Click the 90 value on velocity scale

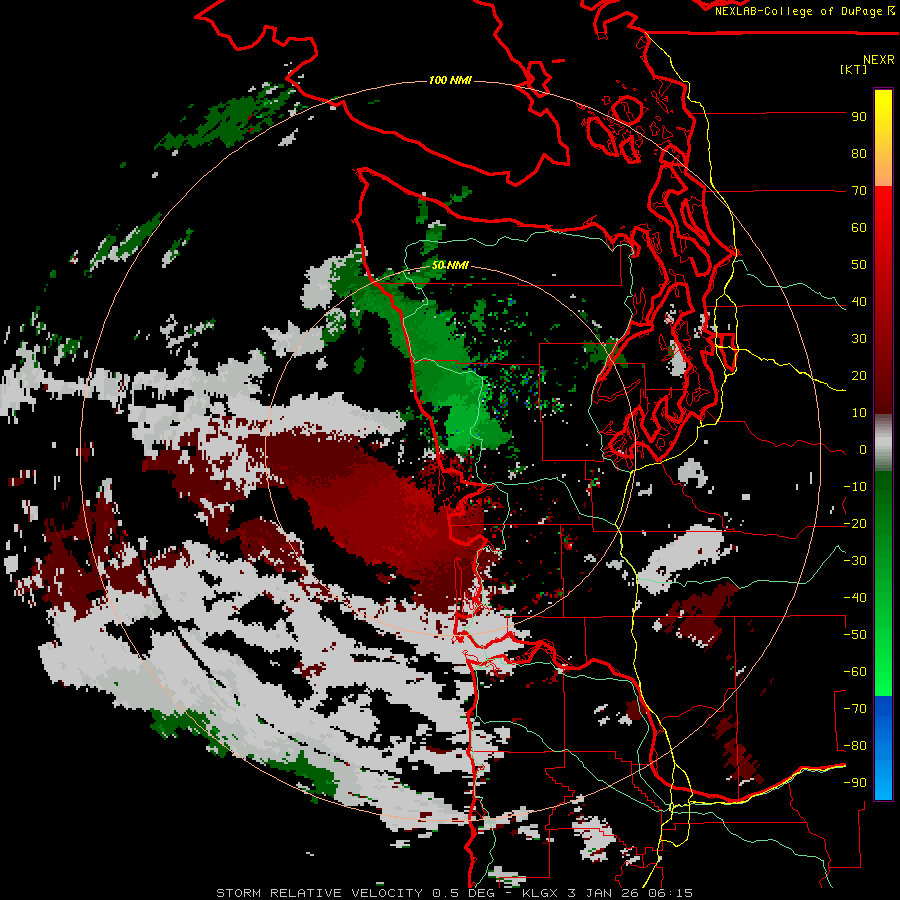(x=859, y=117)
